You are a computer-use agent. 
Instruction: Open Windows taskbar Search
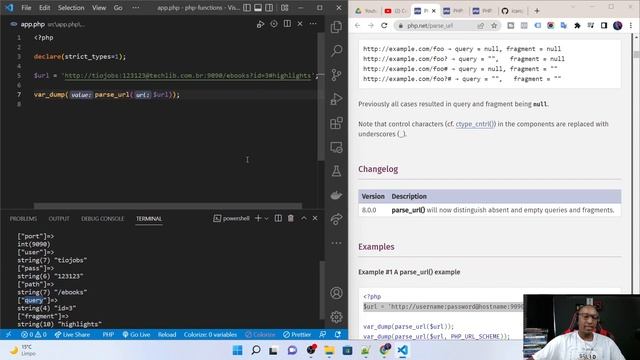[256, 350]
